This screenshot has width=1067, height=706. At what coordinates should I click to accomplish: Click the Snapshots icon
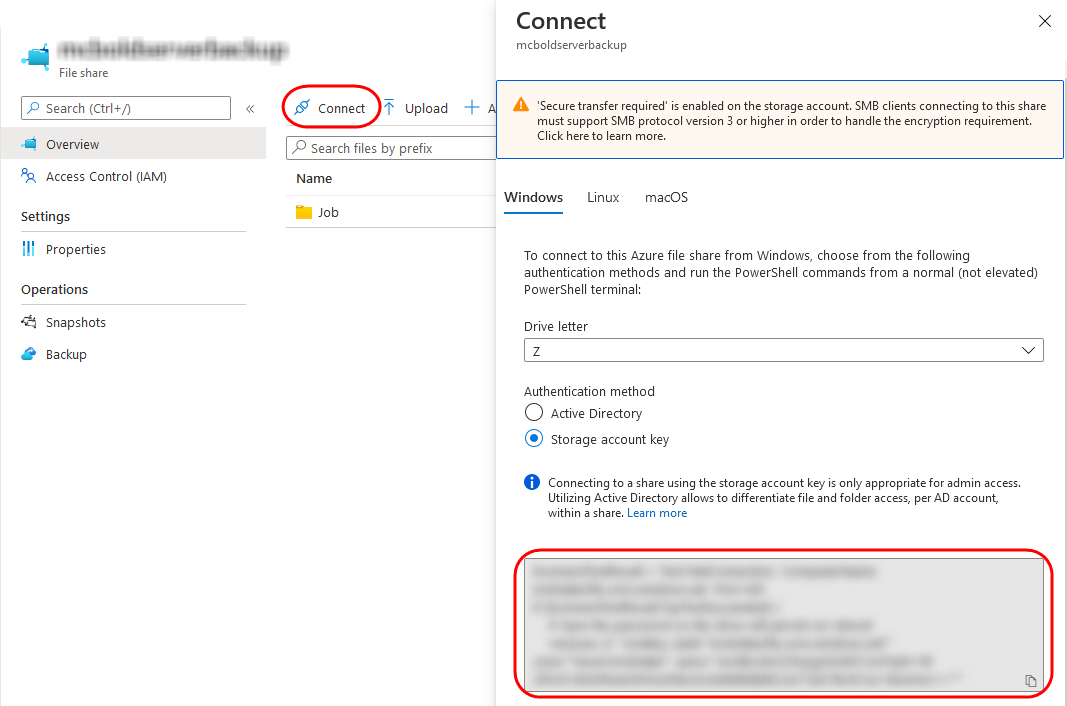tap(29, 322)
